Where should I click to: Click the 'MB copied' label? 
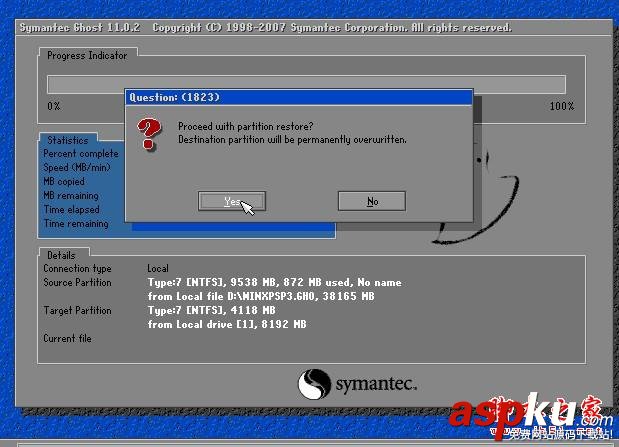64,182
